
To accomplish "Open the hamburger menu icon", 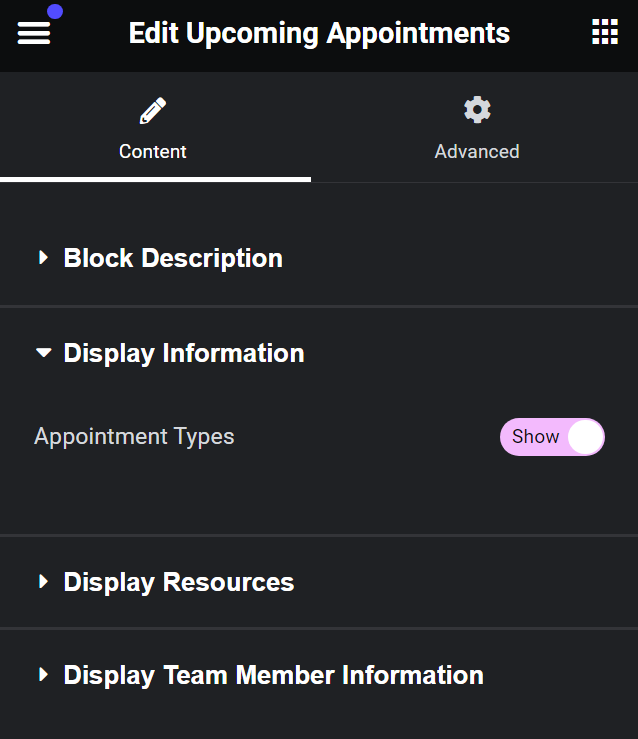I will [x=33, y=33].
